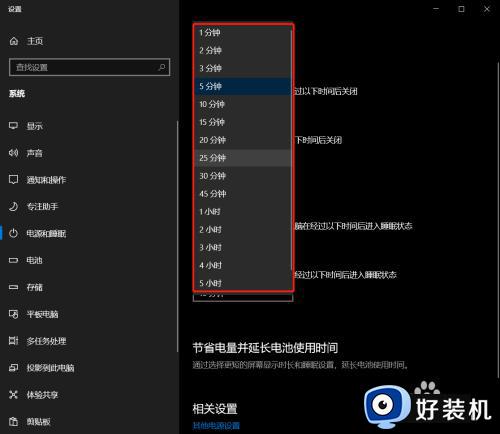Select 30 分钟 in the dropdown list
This screenshot has height=434, width=500.
[x=242, y=176]
